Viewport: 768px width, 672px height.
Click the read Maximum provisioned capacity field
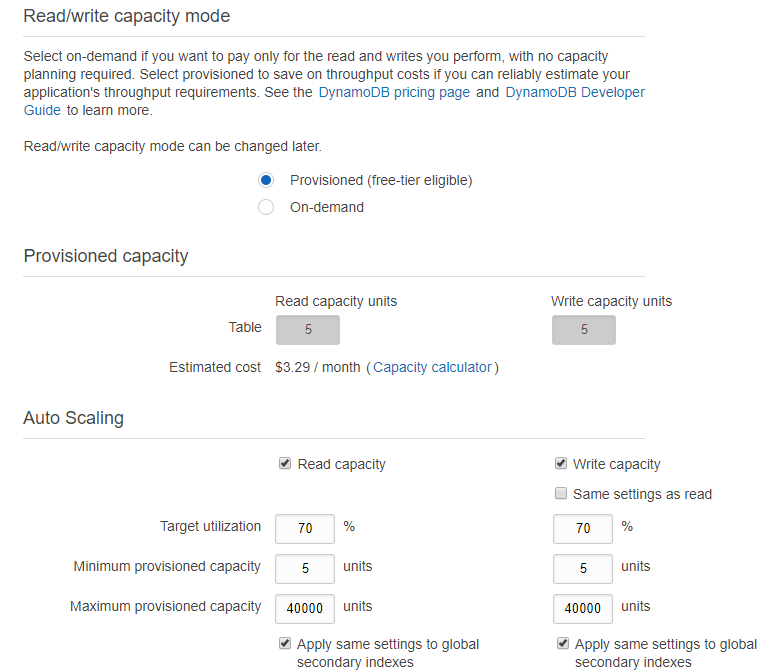point(305,608)
